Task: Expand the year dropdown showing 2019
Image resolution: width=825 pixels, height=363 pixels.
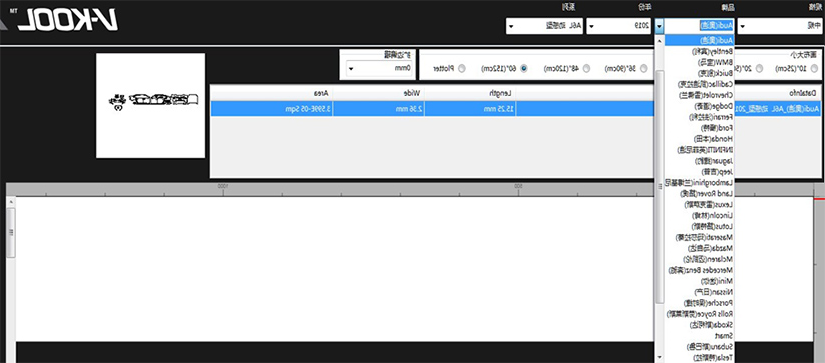Action: point(591,25)
